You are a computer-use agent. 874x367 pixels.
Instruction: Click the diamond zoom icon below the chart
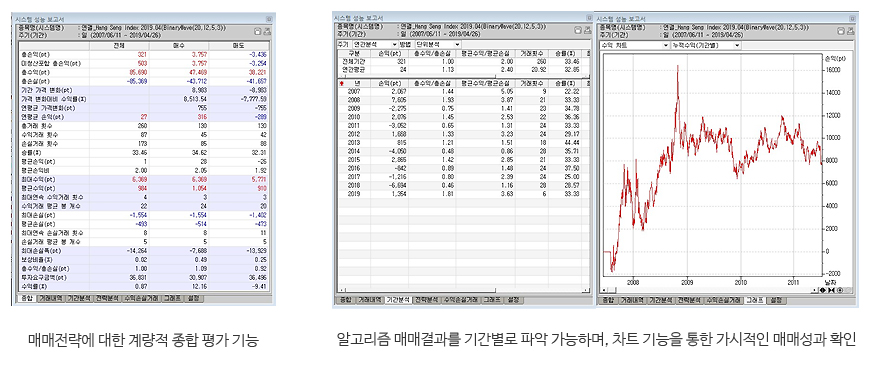823,290
